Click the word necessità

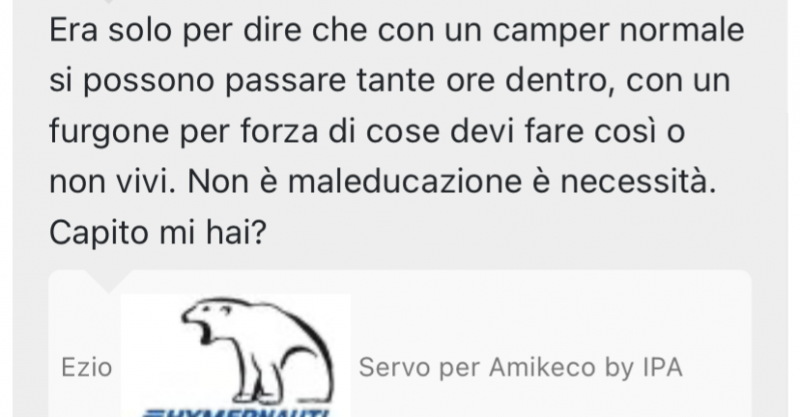pos(638,182)
